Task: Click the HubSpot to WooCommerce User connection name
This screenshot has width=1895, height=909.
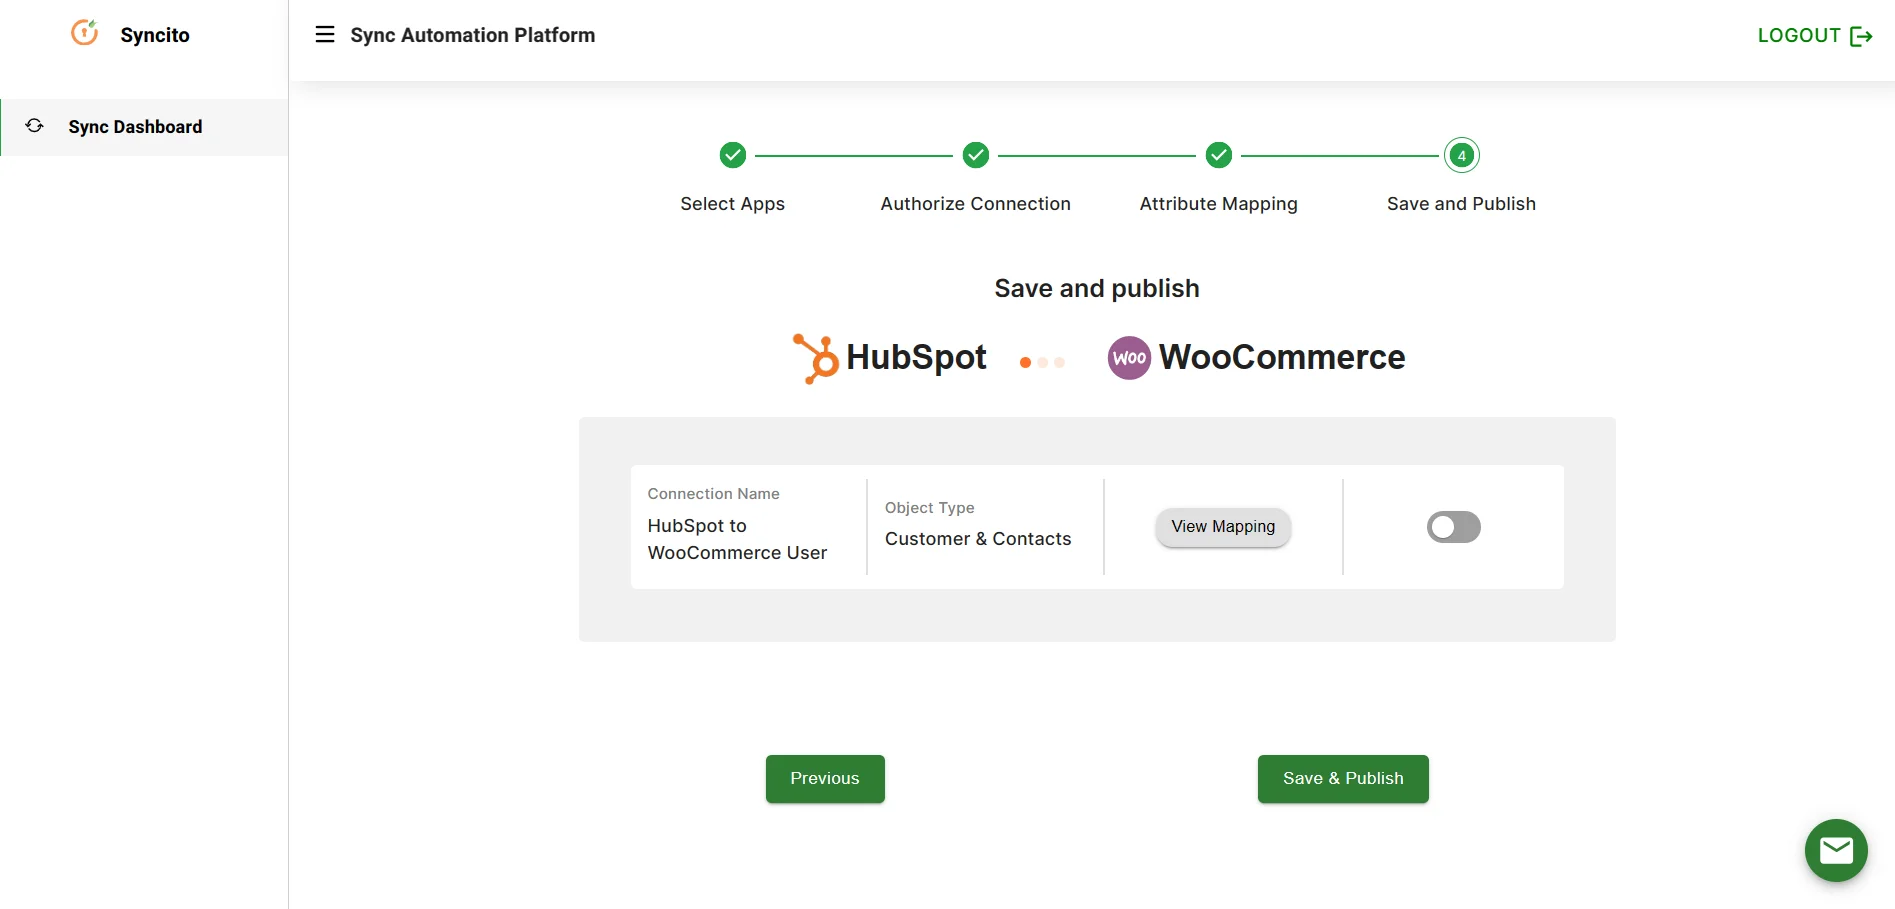Action: pyautogui.click(x=737, y=539)
